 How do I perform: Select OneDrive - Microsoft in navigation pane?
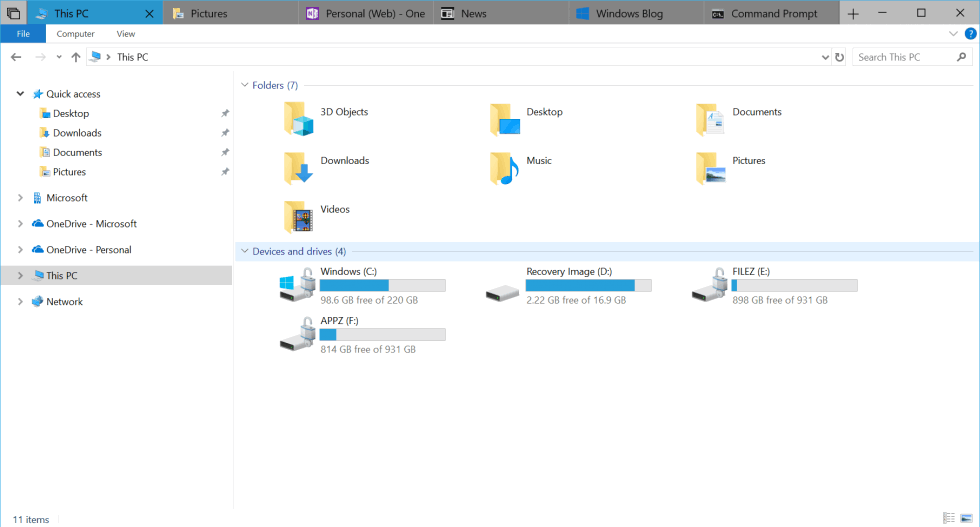(x=91, y=223)
